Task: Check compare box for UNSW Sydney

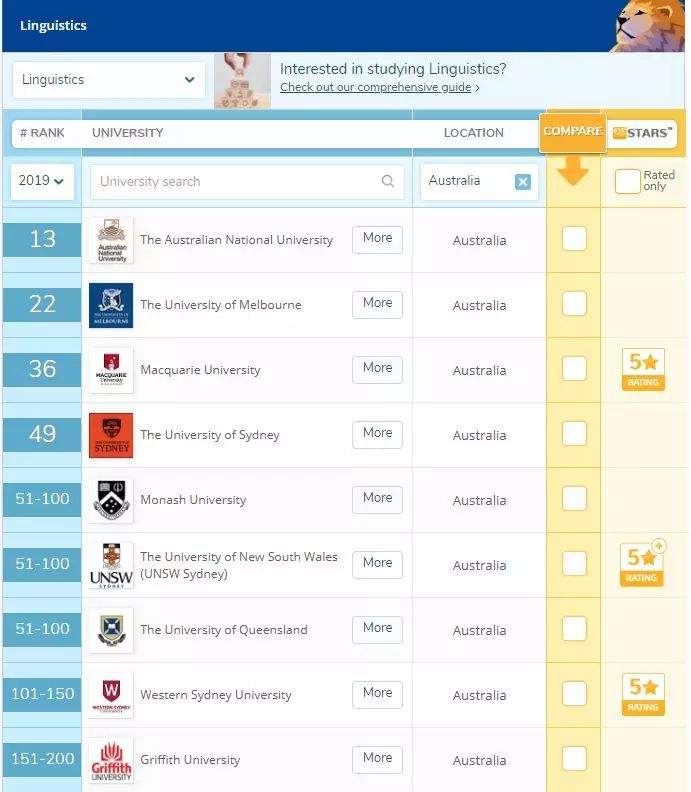Action: pos(574,564)
